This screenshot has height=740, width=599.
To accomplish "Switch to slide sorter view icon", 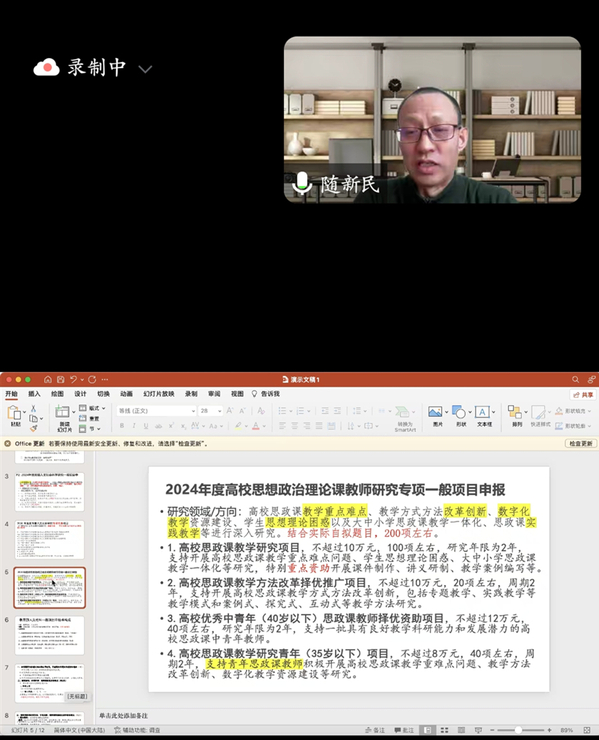I will pos(444,730).
